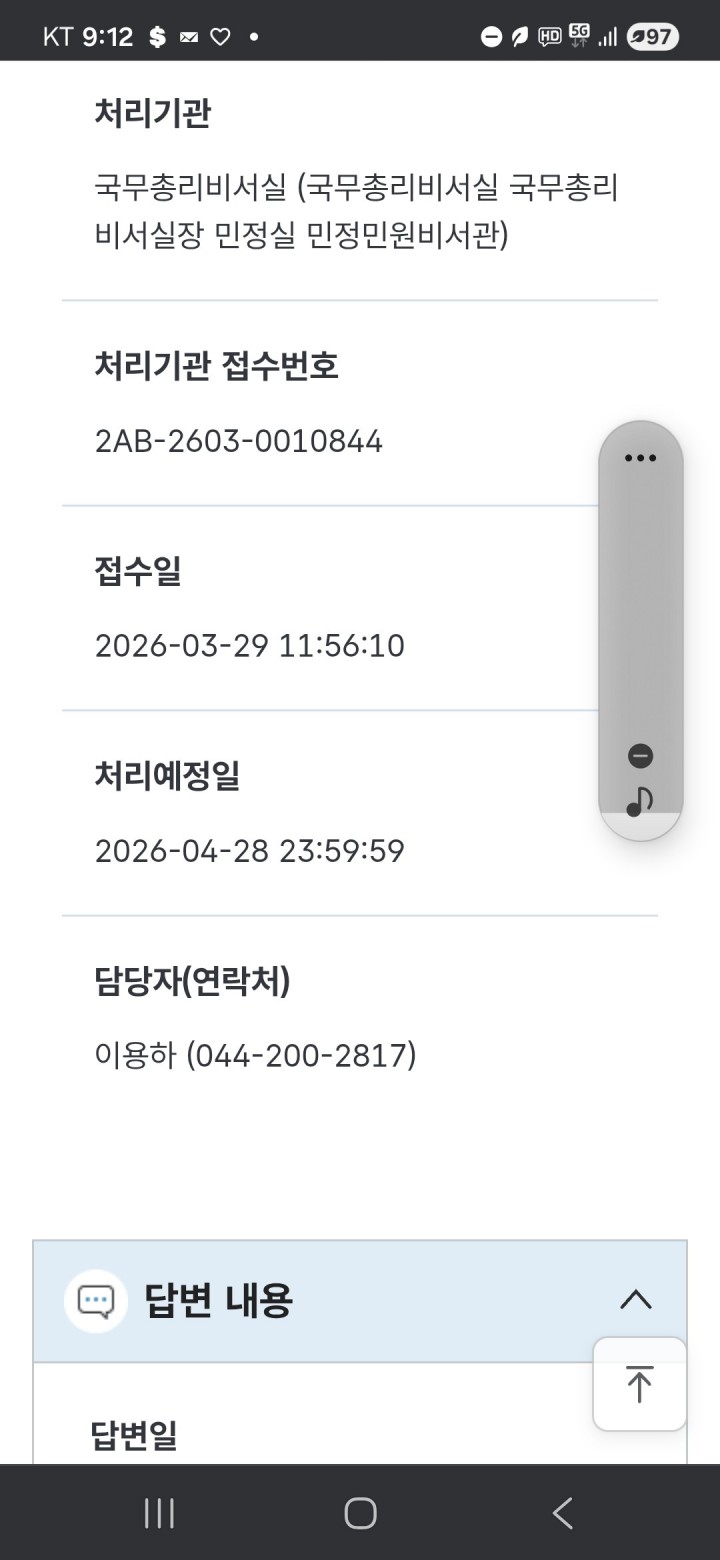The height and width of the screenshot is (1560, 720).
Task: Tap the leaf icon in status bar
Action: tap(519, 37)
